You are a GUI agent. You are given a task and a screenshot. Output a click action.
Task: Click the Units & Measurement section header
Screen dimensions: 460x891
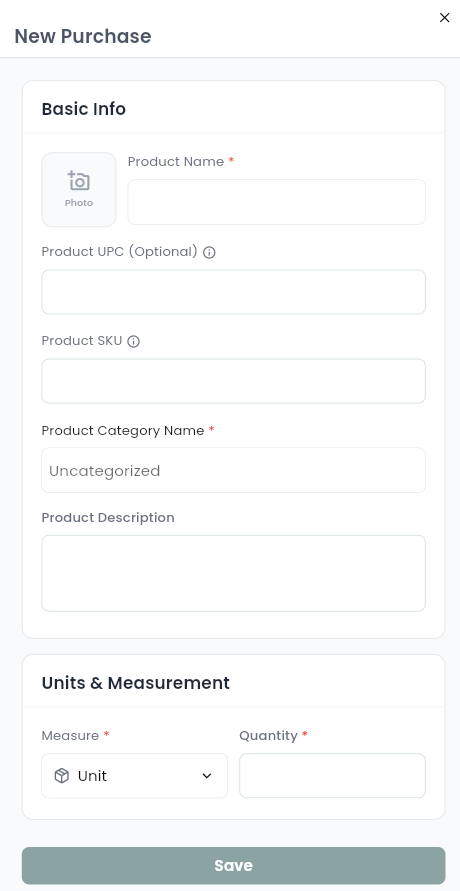[136, 682]
